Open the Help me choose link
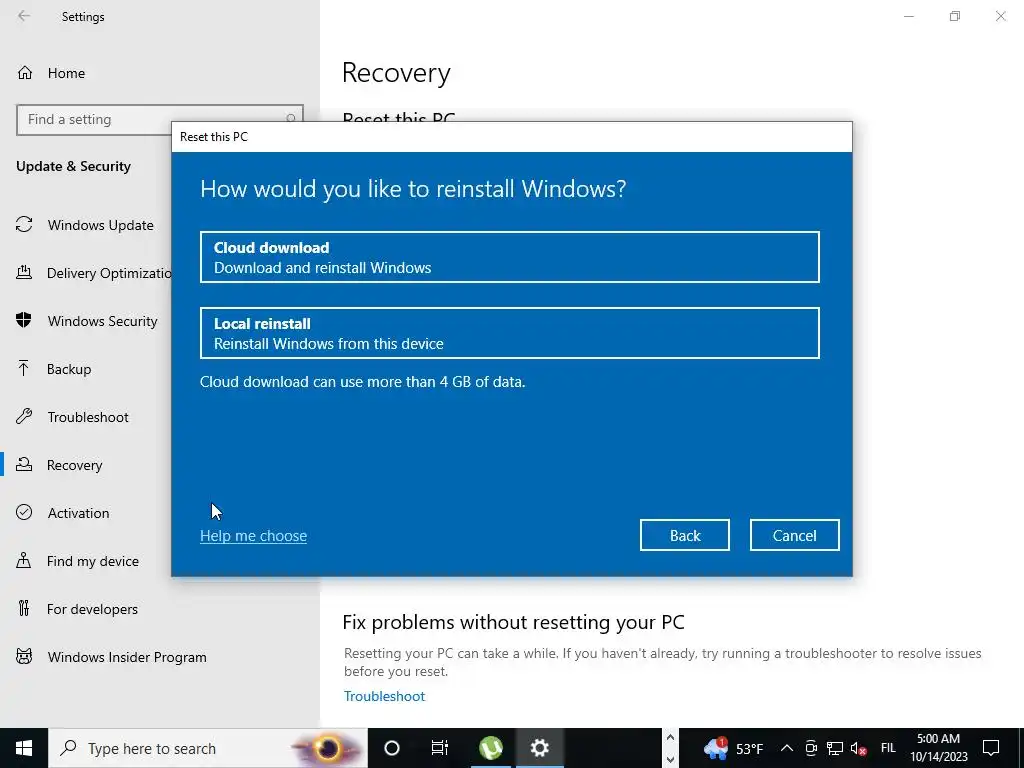Viewport: 1024px width, 768px height. tap(253, 536)
